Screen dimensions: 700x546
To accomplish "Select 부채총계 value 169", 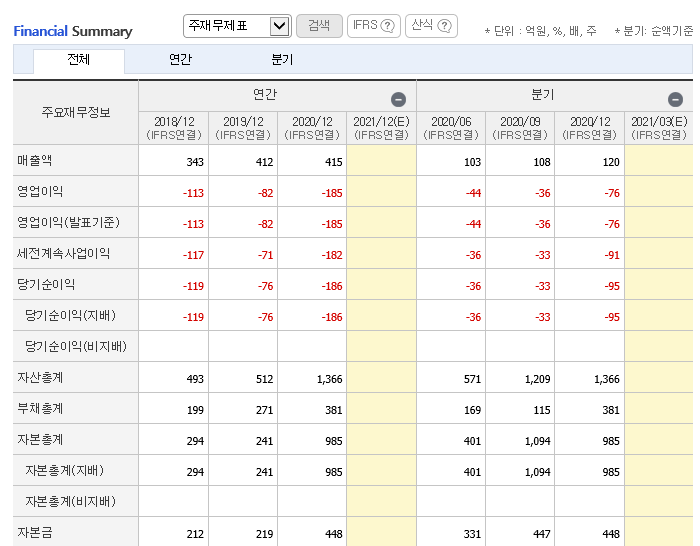I will [472, 410].
